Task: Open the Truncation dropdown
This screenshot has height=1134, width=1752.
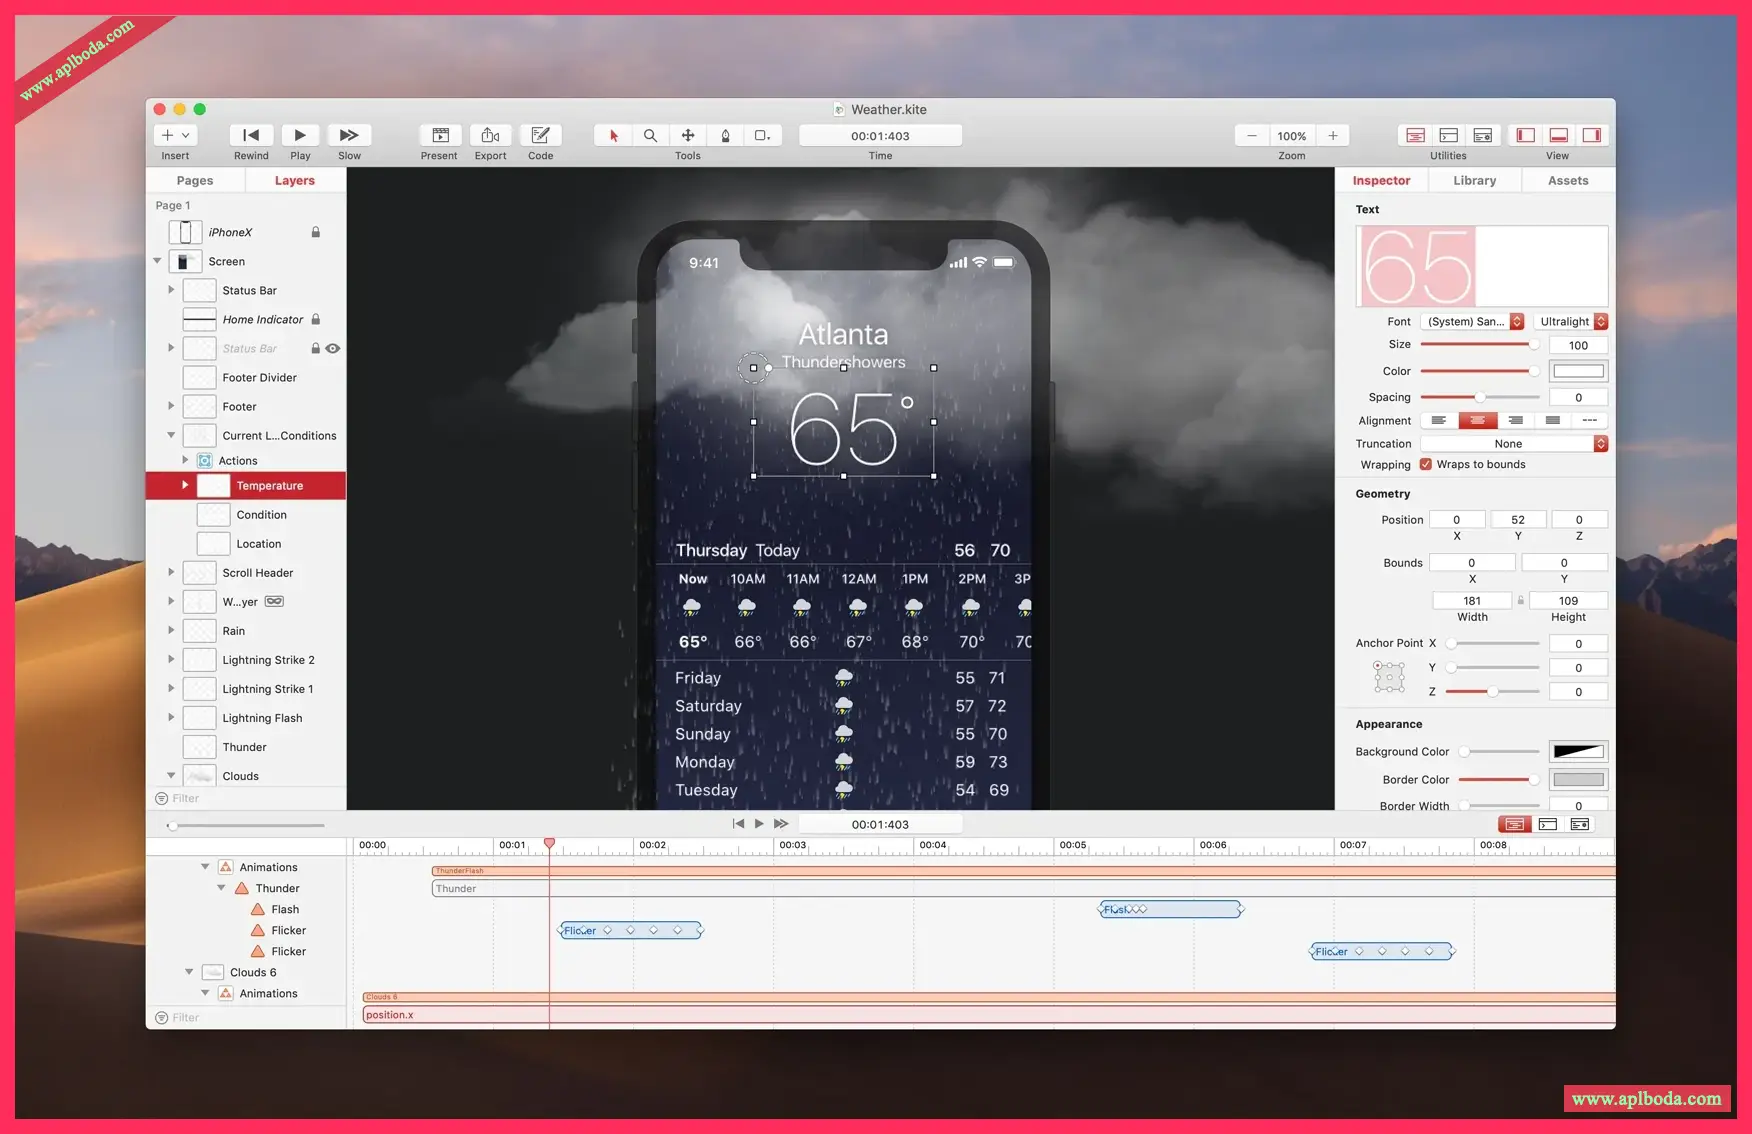Action: coord(1514,444)
